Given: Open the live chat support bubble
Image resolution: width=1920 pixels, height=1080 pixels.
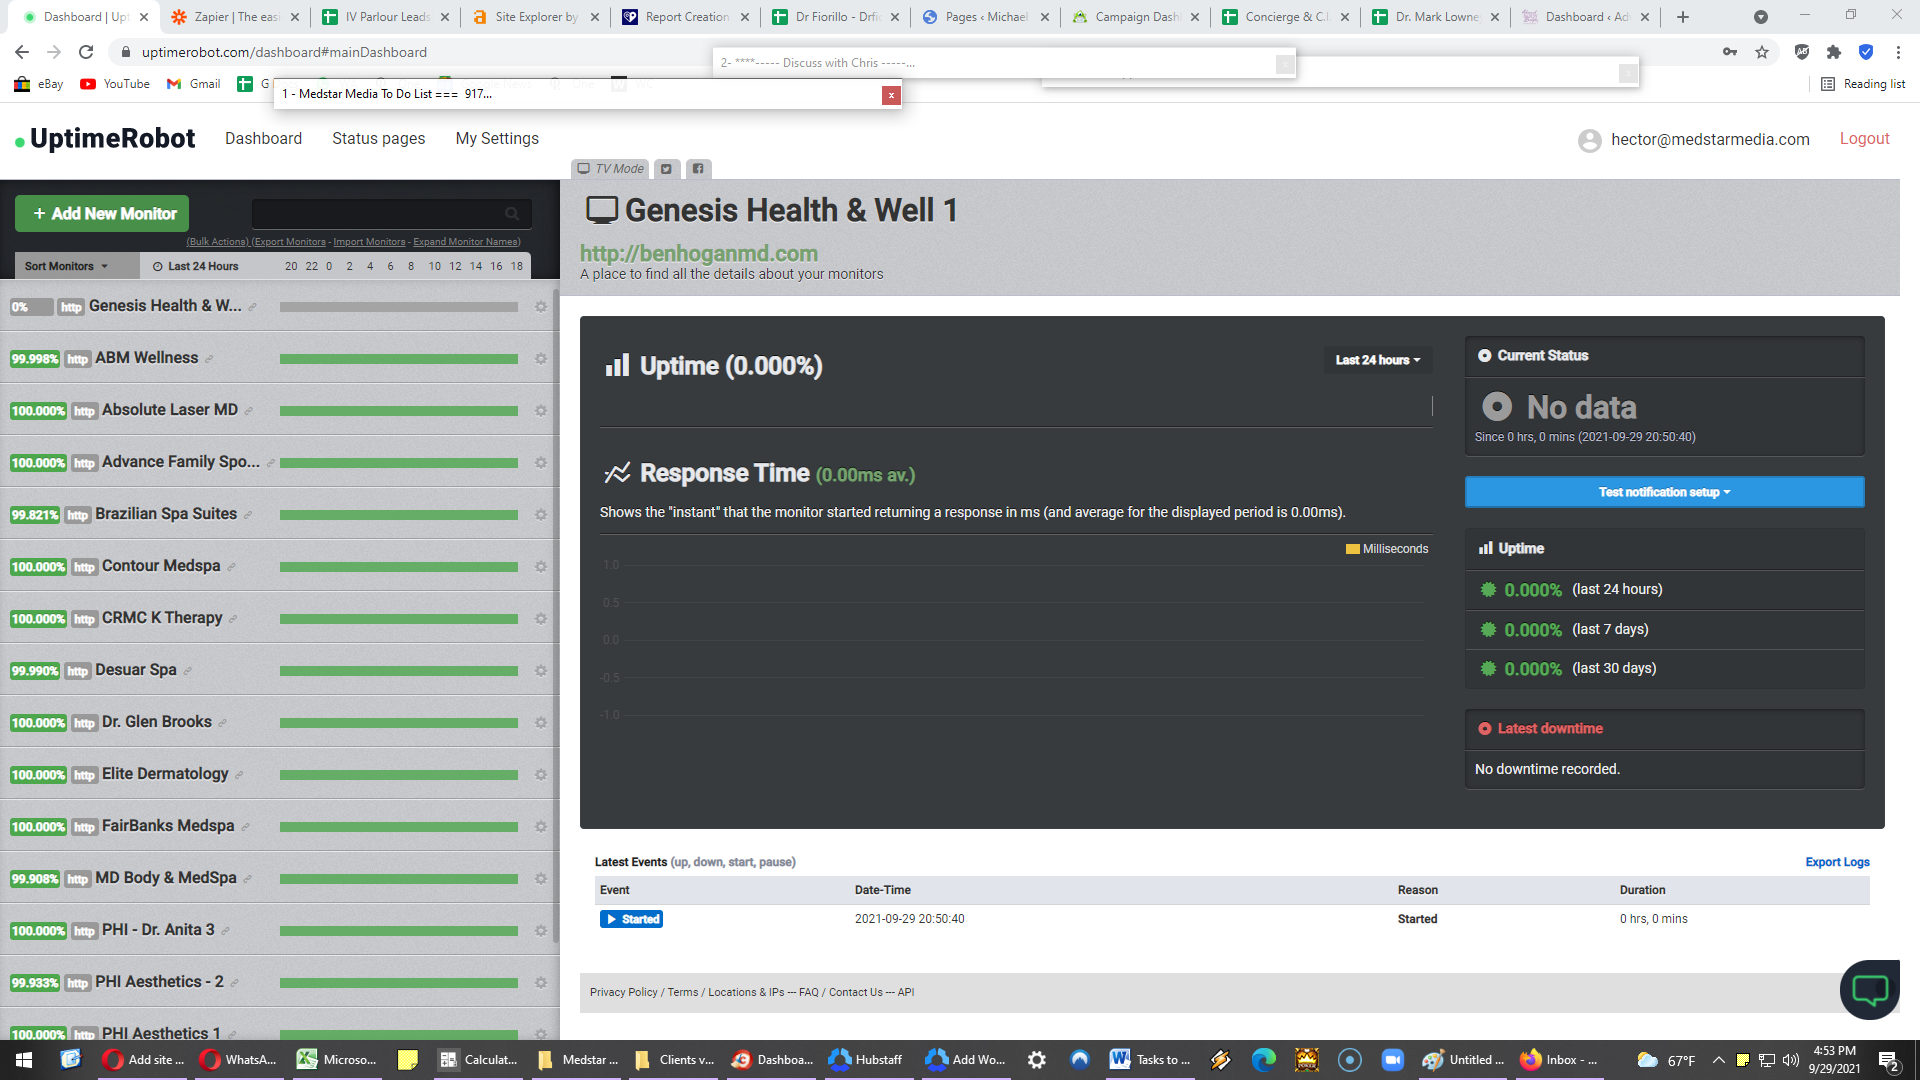Looking at the screenshot, I should click(x=1869, y=990).
